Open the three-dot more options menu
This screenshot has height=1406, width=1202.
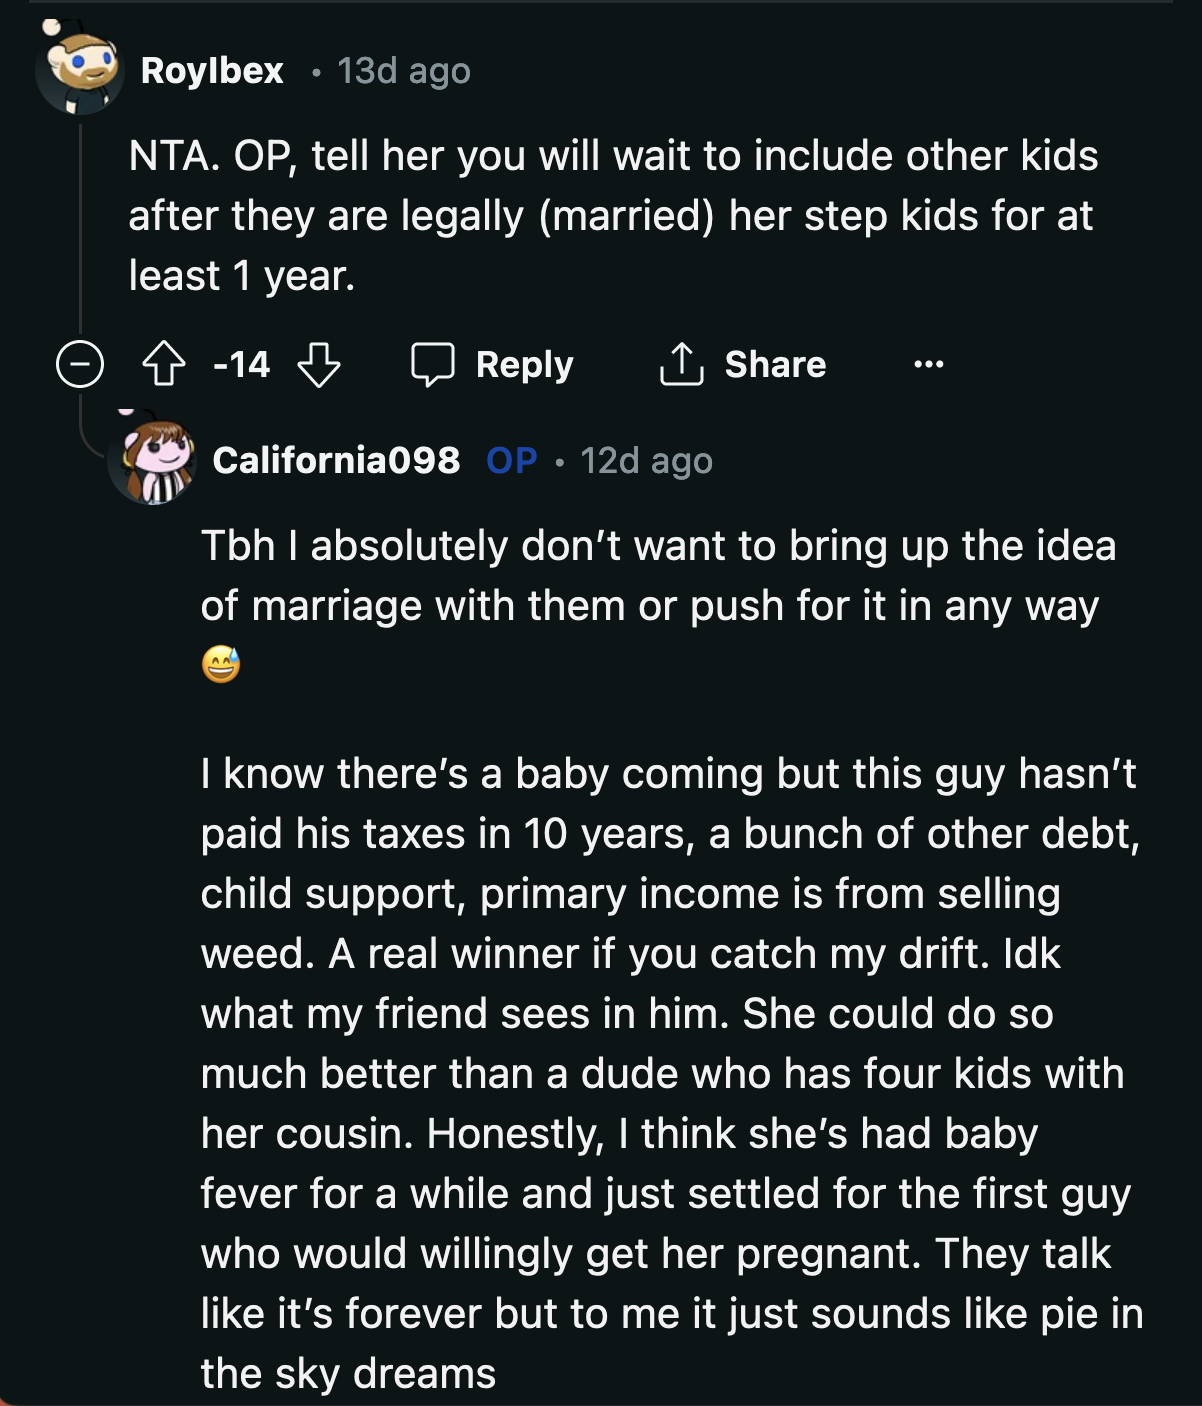point(928,364)
